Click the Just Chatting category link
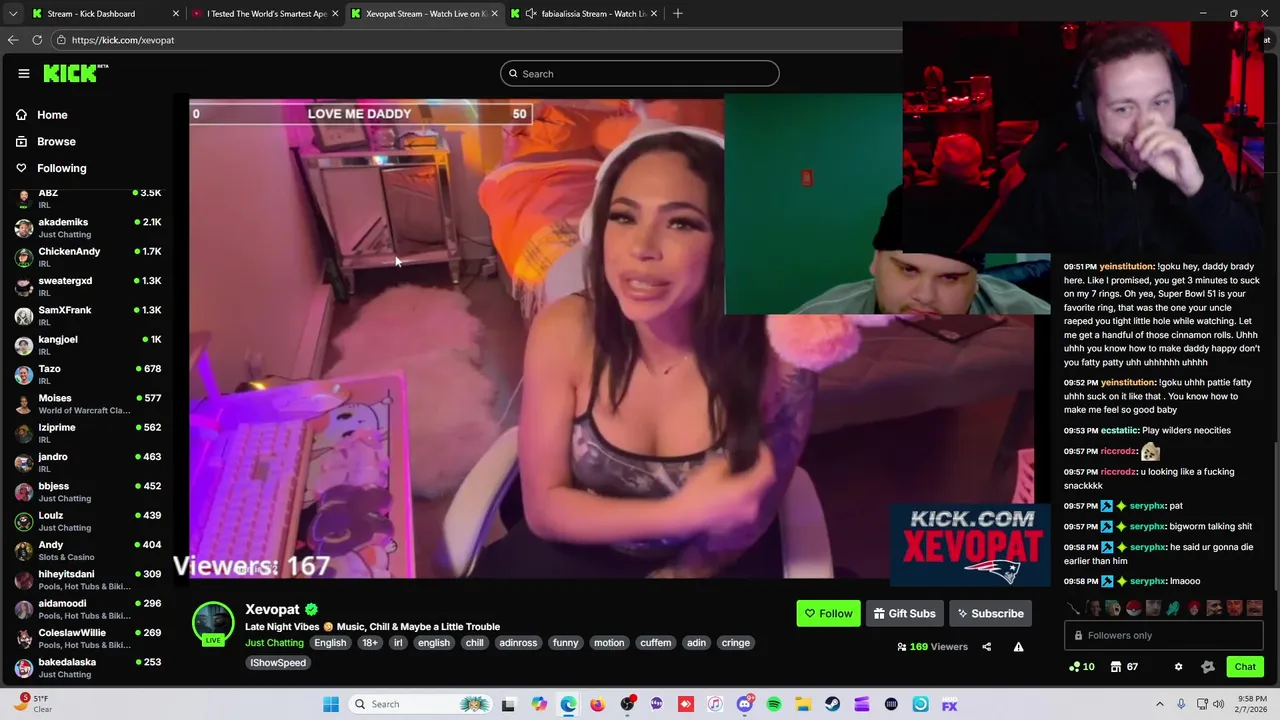 pos(274,643)
